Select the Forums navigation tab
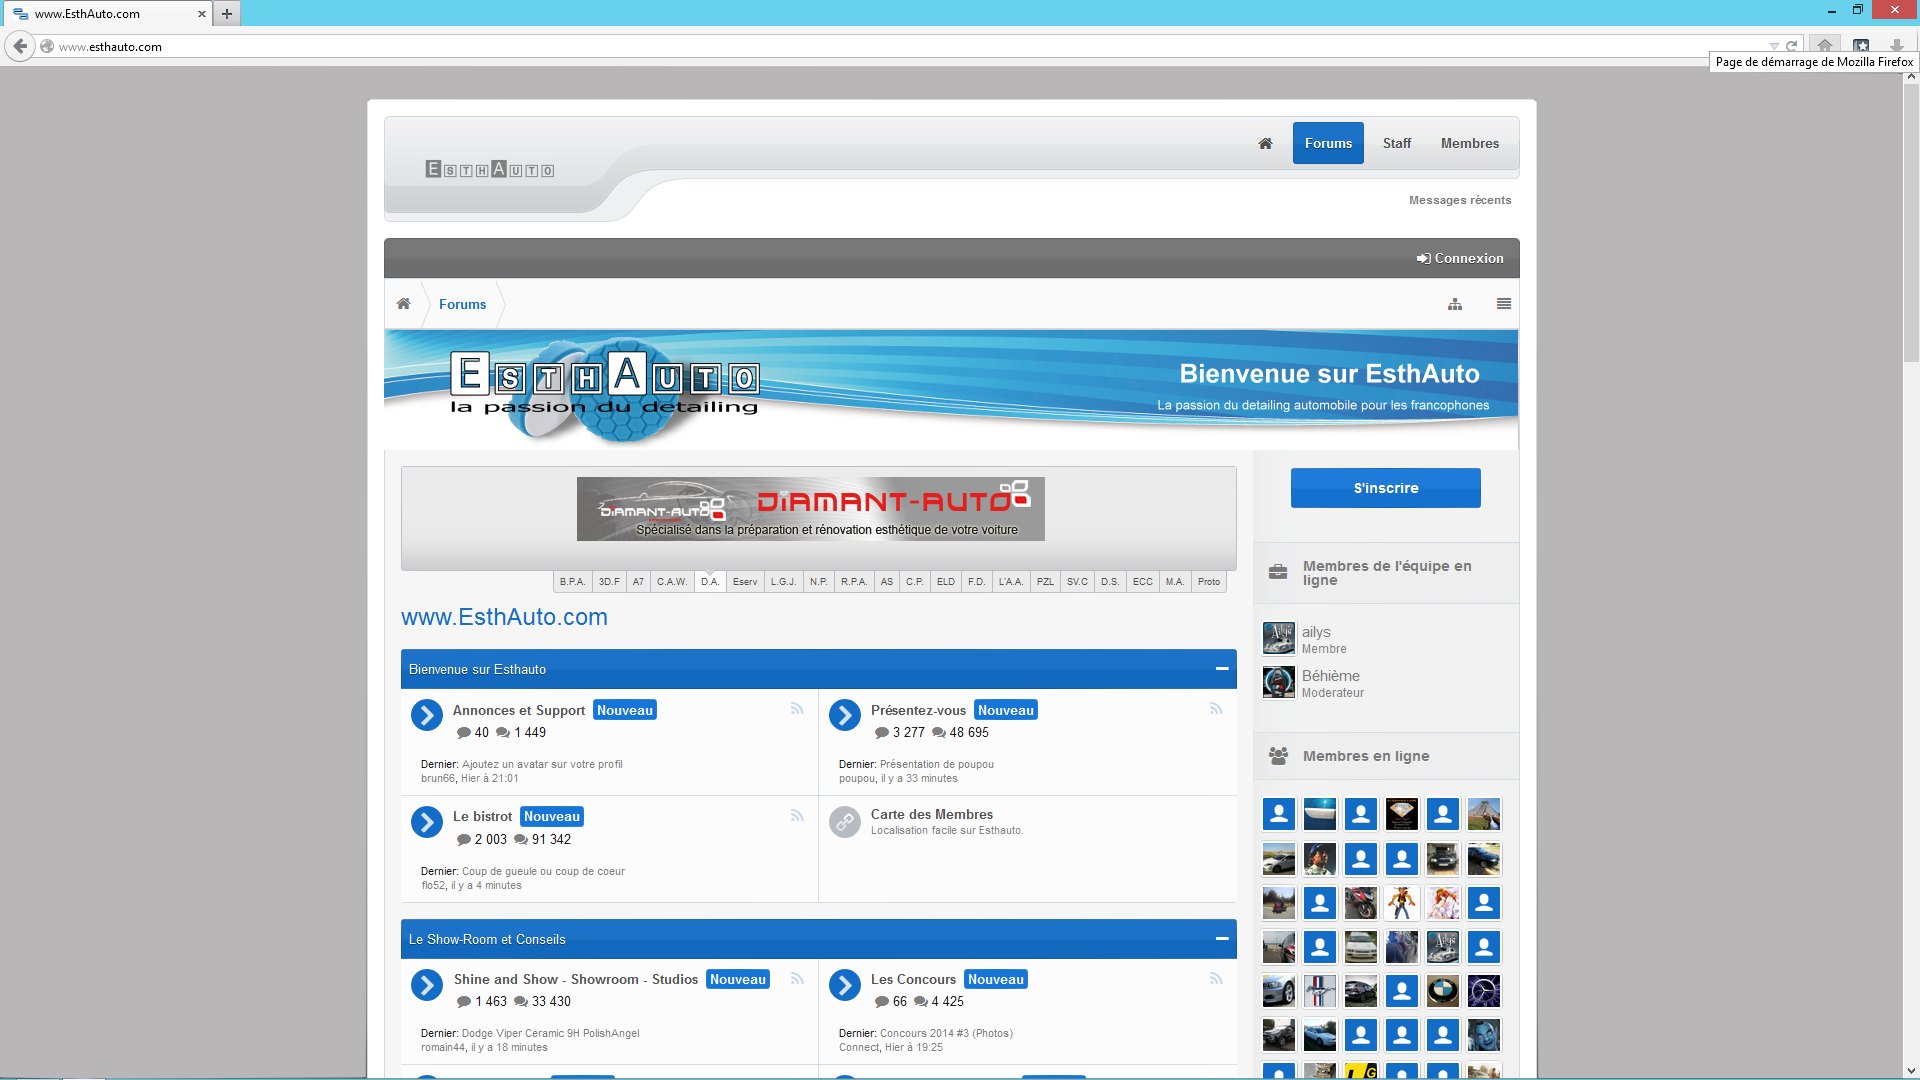 (1328, 143)
